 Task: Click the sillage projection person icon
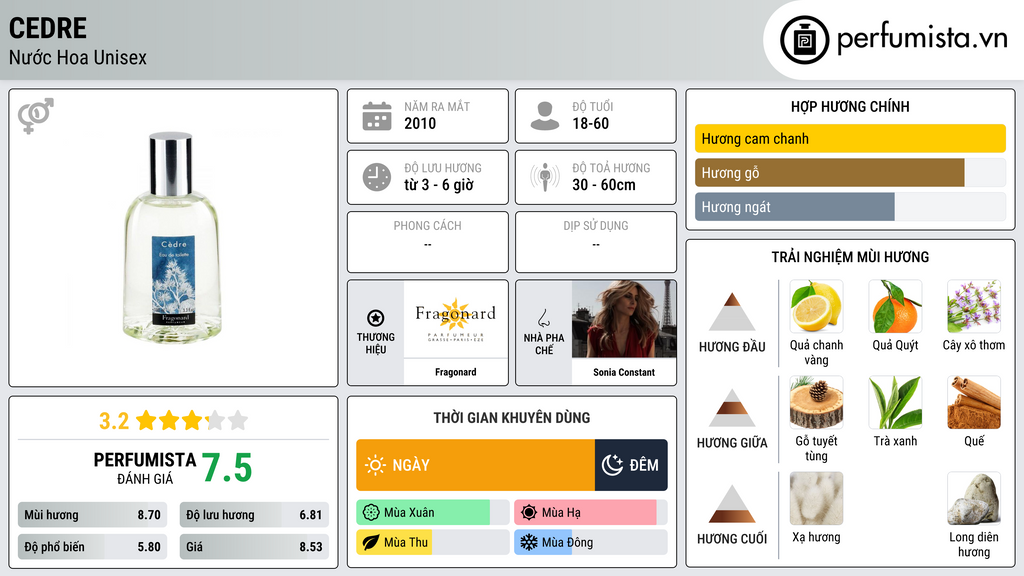[x=545, y=177]
